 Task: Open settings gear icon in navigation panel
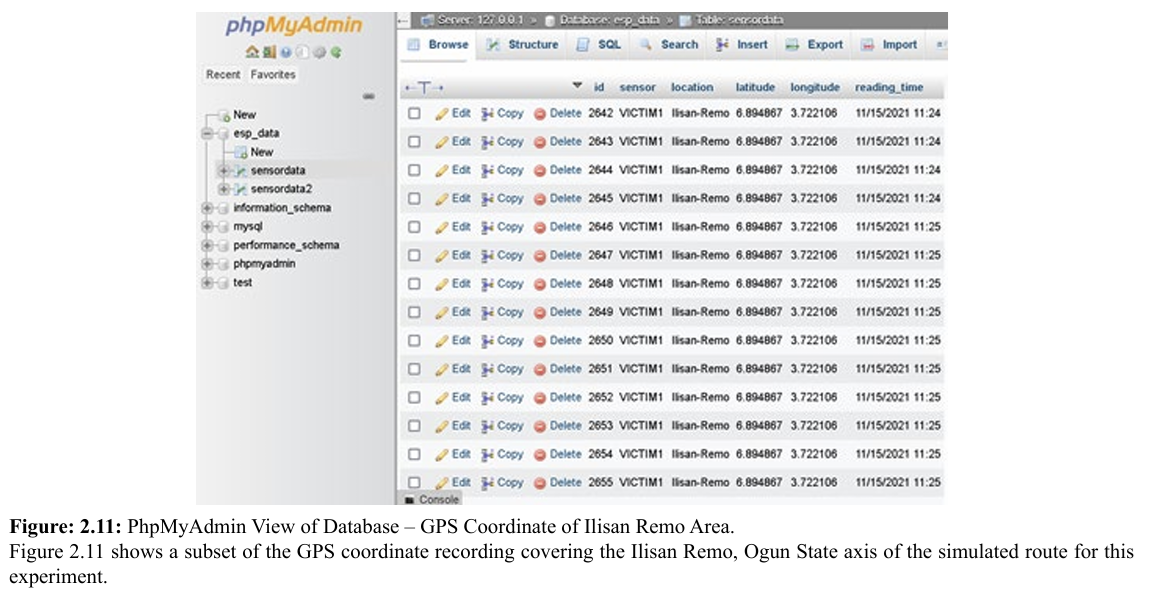coord(320,52)
